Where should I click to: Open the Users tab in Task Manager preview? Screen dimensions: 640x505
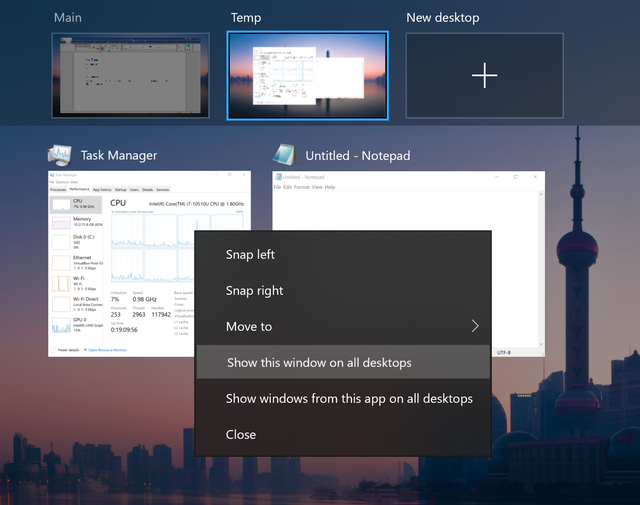click(134, 189)
